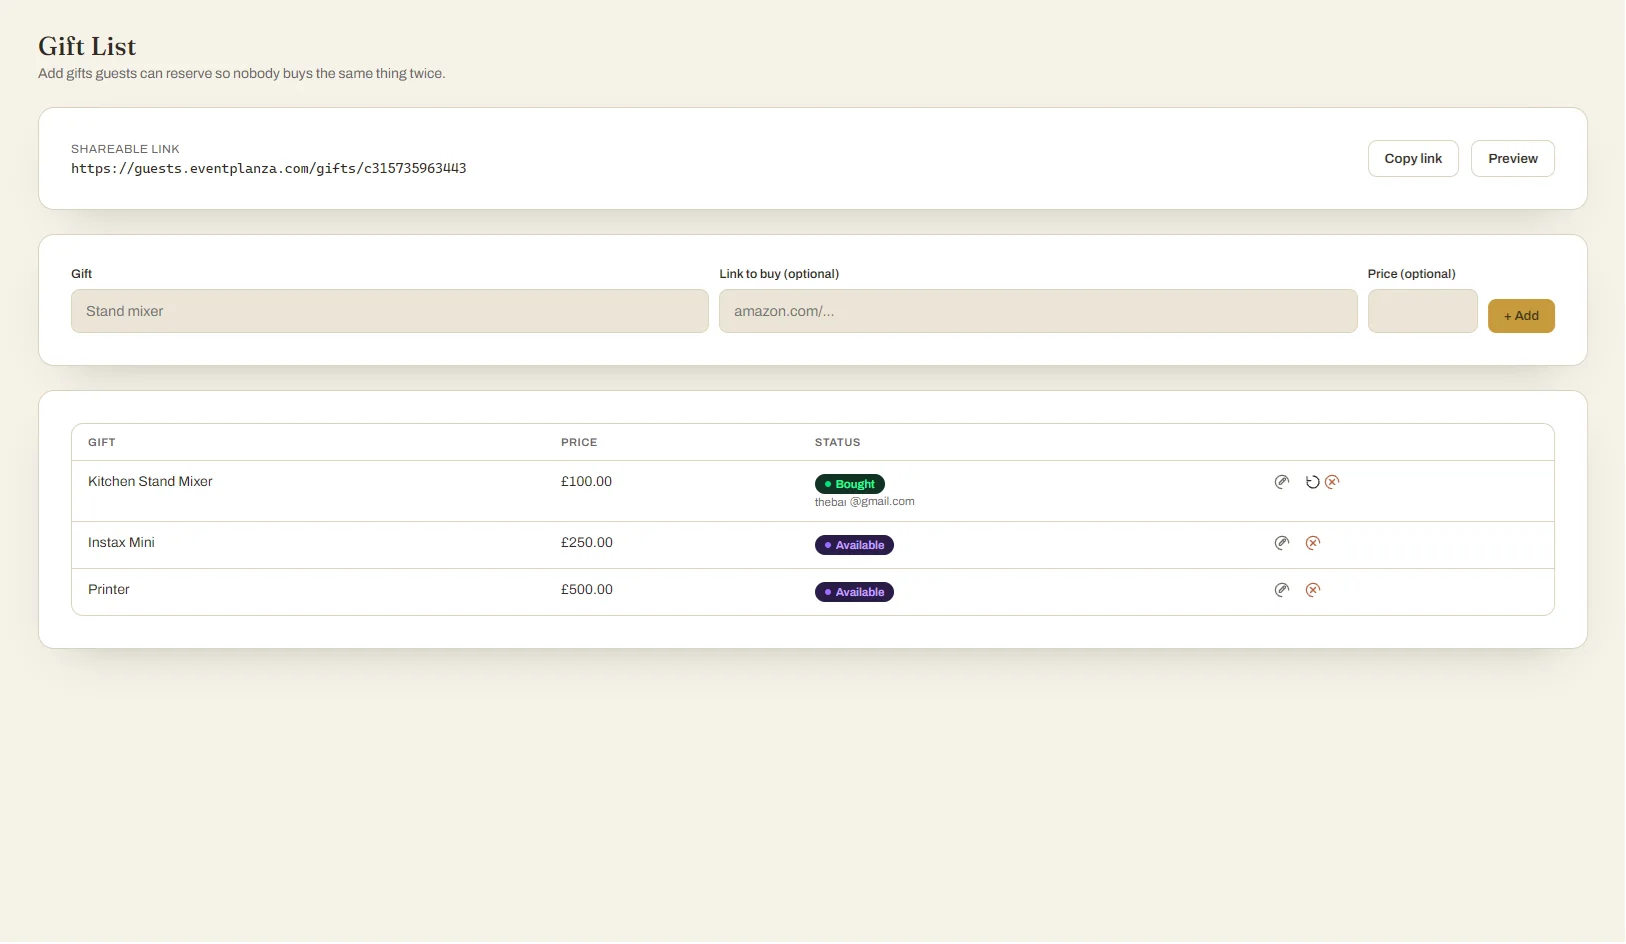Reset the Kitchen Stand Mixer bought status
The image size is (1626, 944).
coord(1313,482)
